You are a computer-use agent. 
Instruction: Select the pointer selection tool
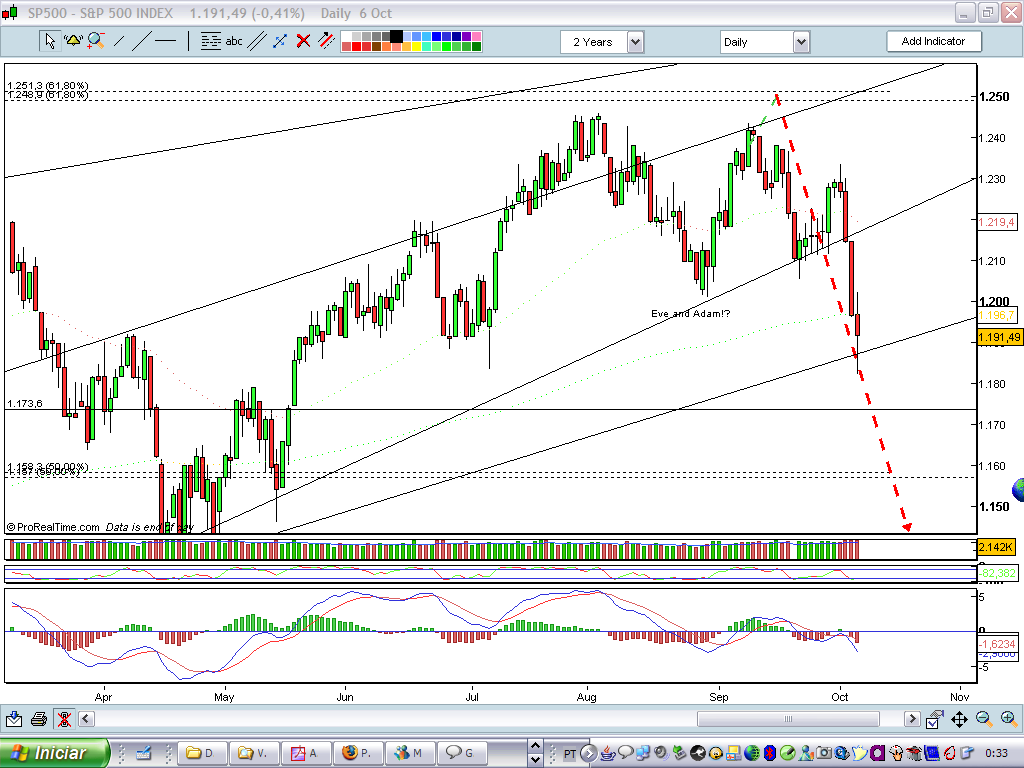click(50, 41)
